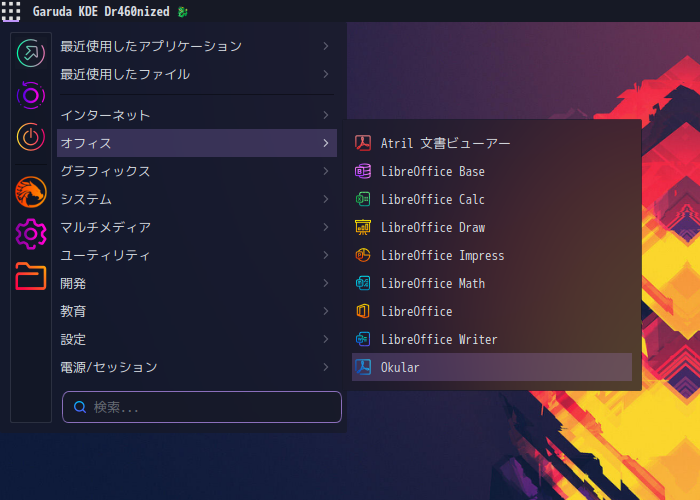Screen dimensions: 700x500
Task: Launch LibreOffice Writer
Action: point(492,339)
